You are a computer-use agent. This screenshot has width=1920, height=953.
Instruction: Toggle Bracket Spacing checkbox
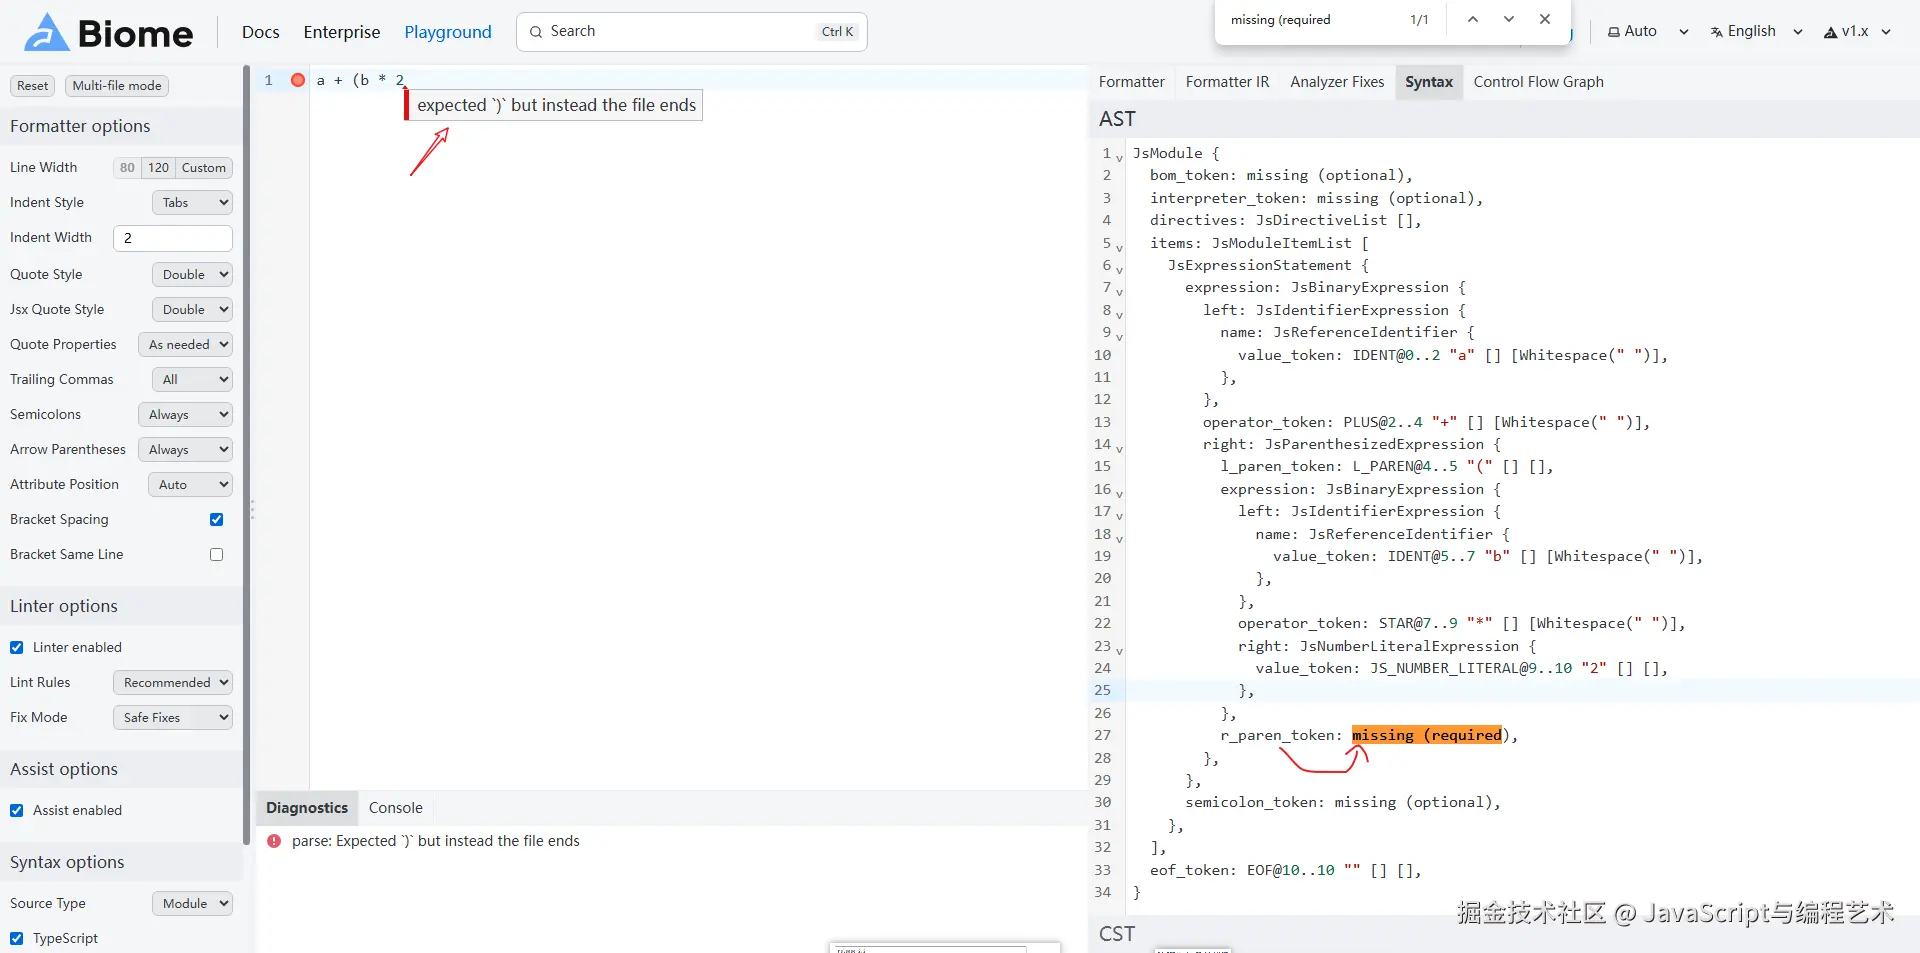point(216,519)
